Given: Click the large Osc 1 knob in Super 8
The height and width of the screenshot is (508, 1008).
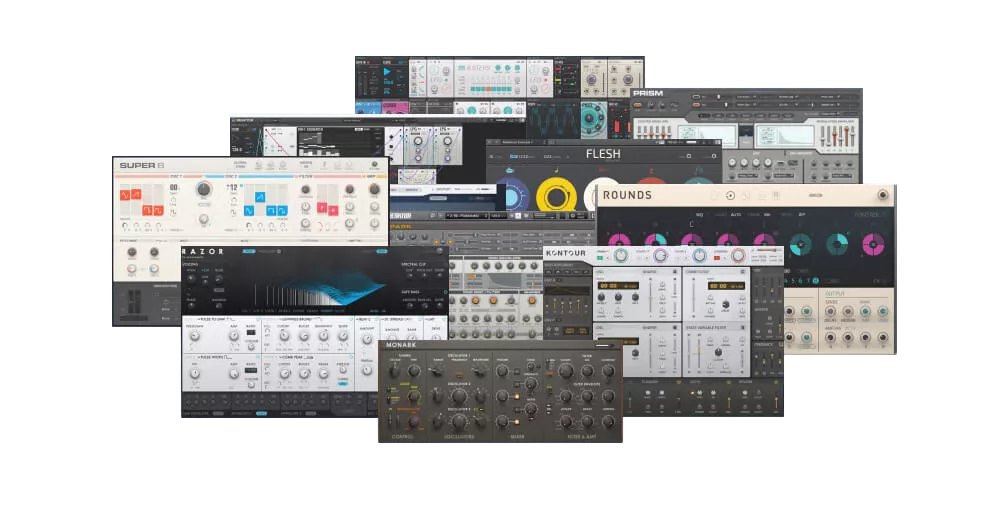Looking at the screenshot, I should [x=204, y=189].
